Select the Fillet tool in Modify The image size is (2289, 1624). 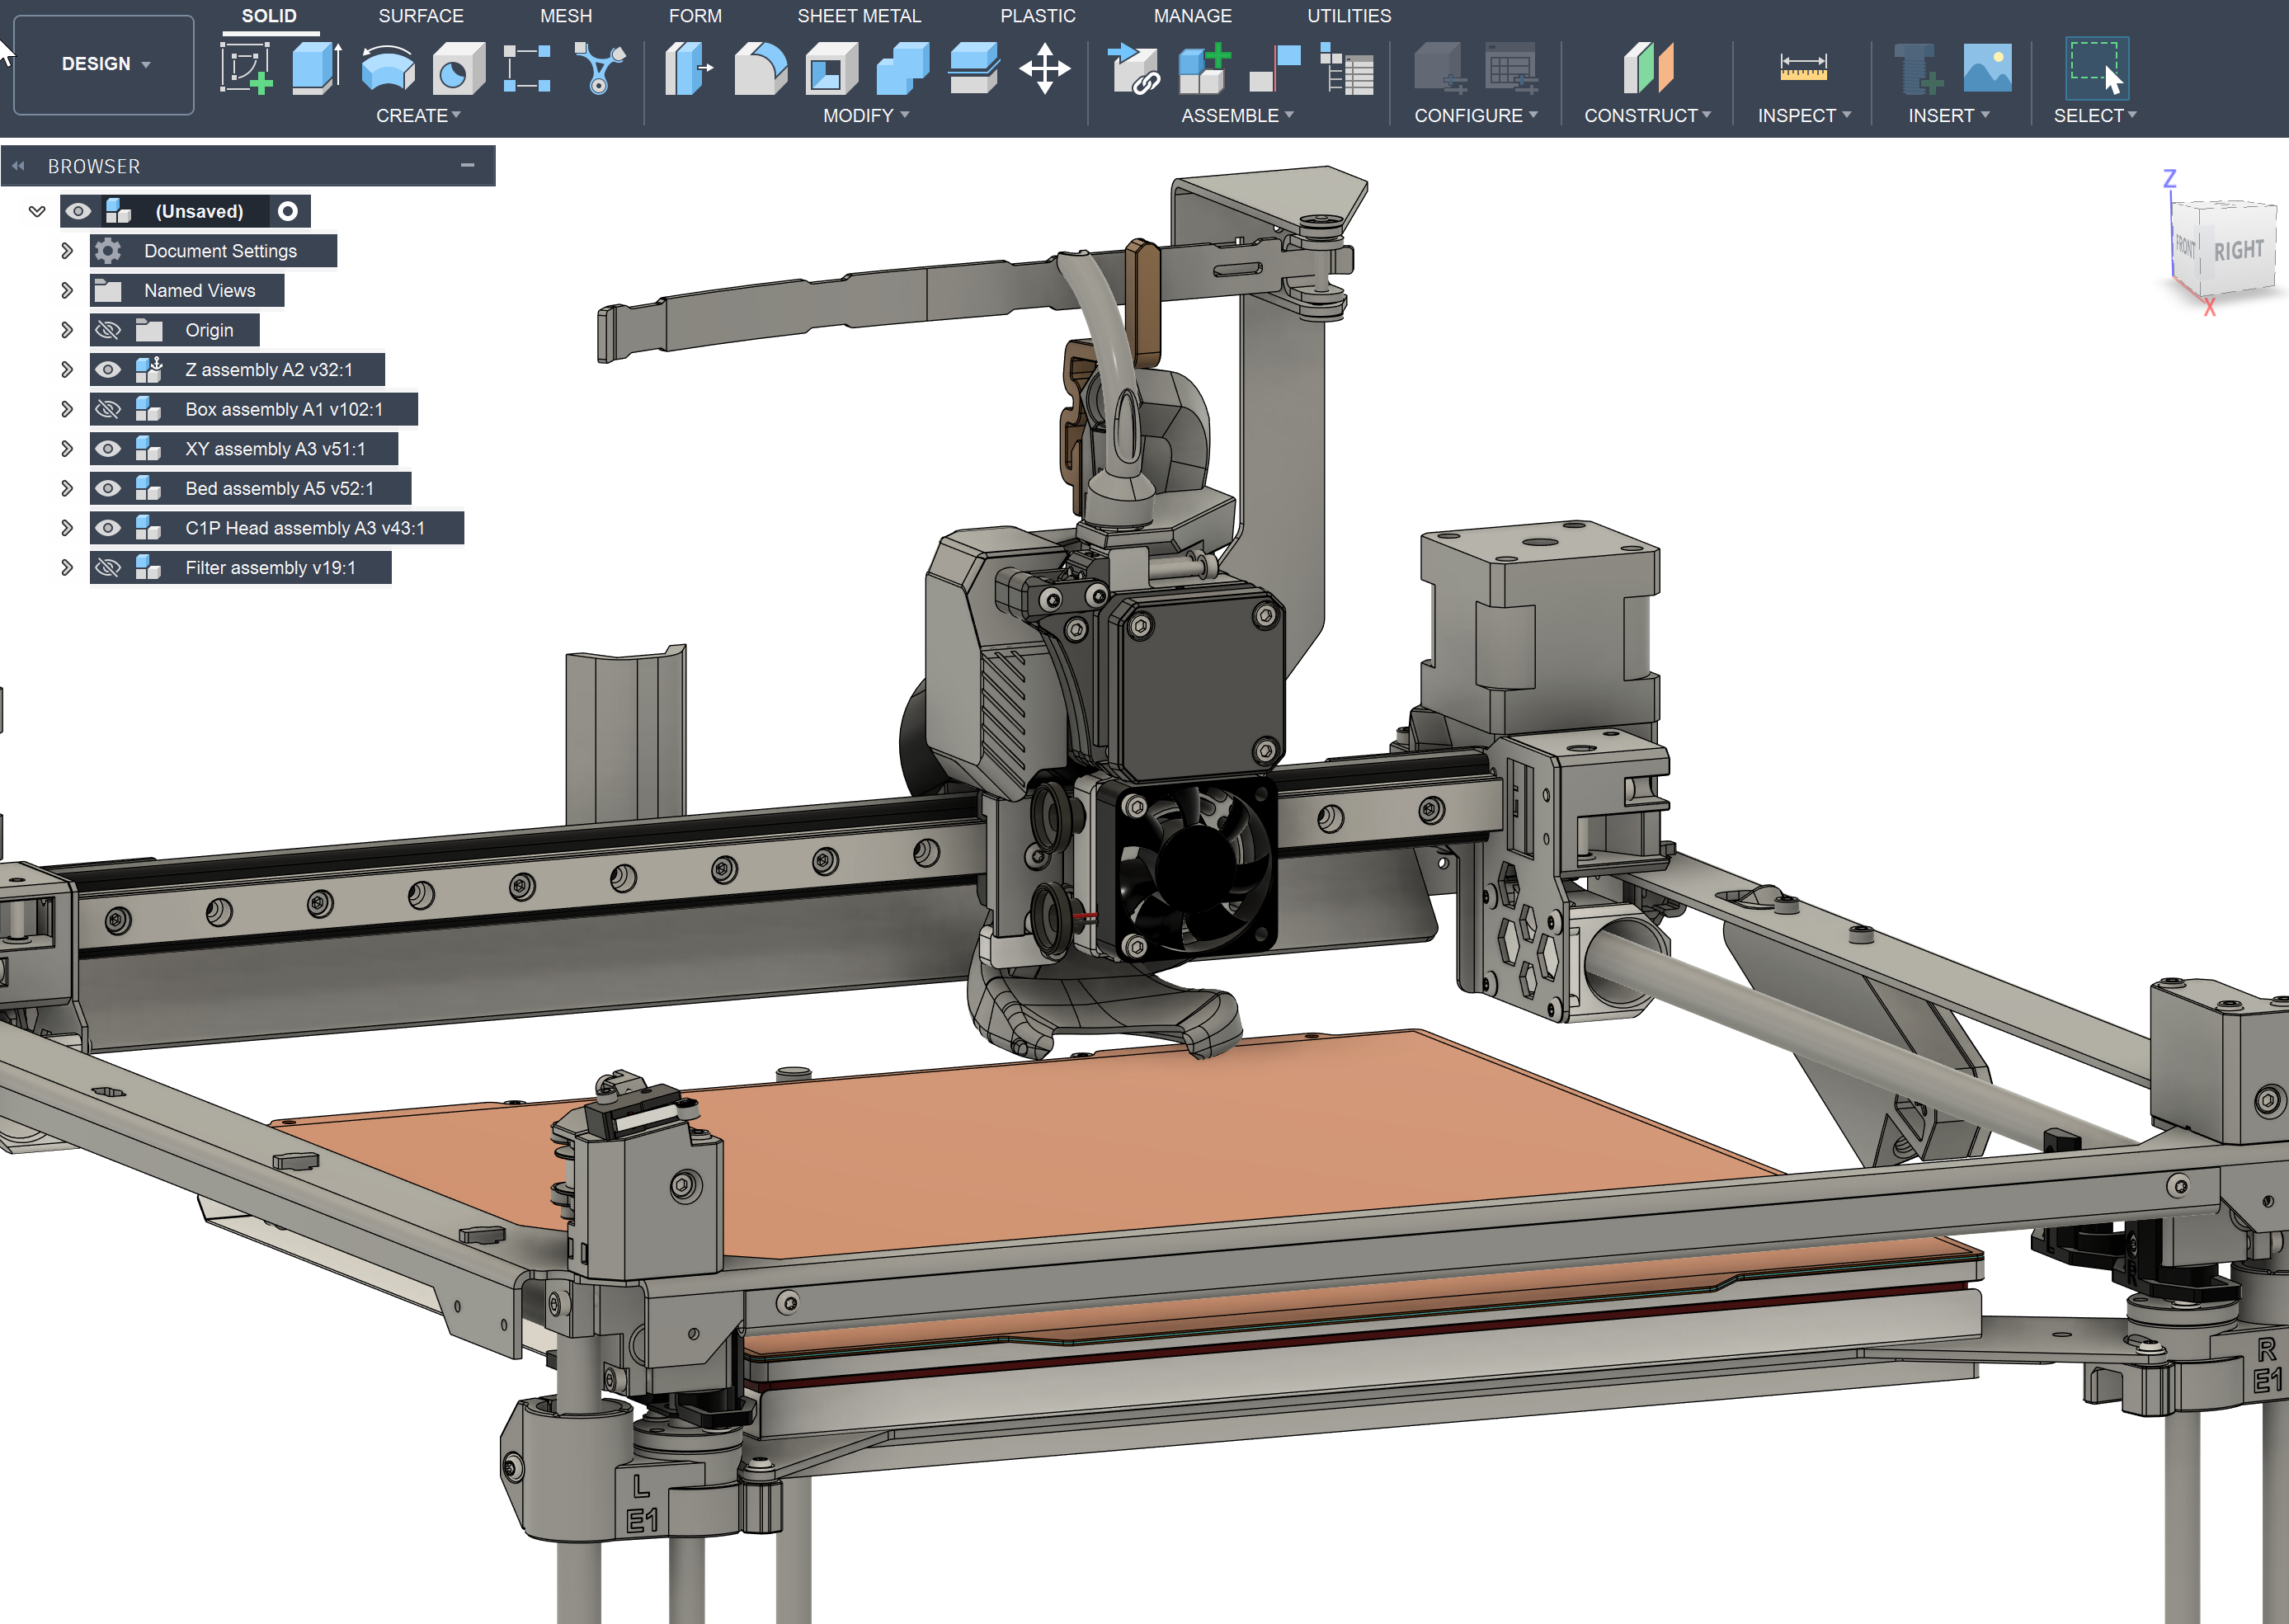760,68
